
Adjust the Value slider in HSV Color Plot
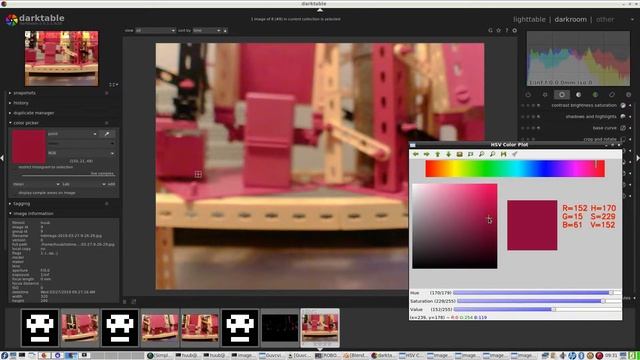537,309
